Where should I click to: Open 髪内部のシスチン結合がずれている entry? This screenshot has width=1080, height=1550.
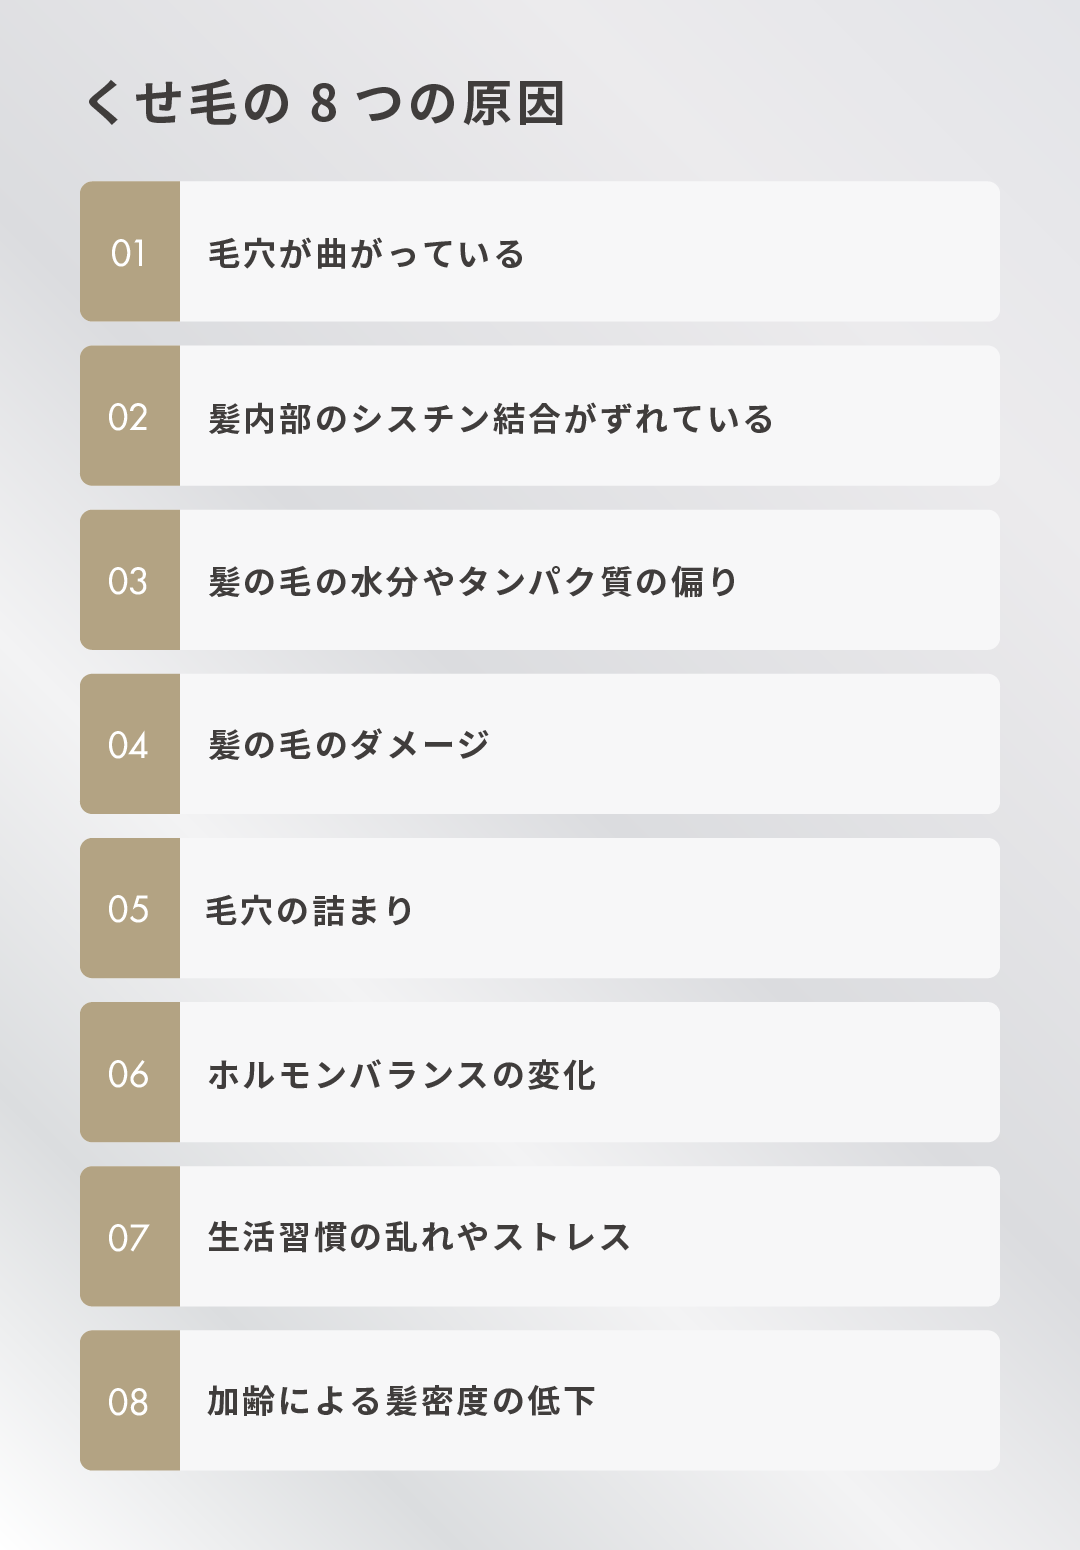click(540, 416)
